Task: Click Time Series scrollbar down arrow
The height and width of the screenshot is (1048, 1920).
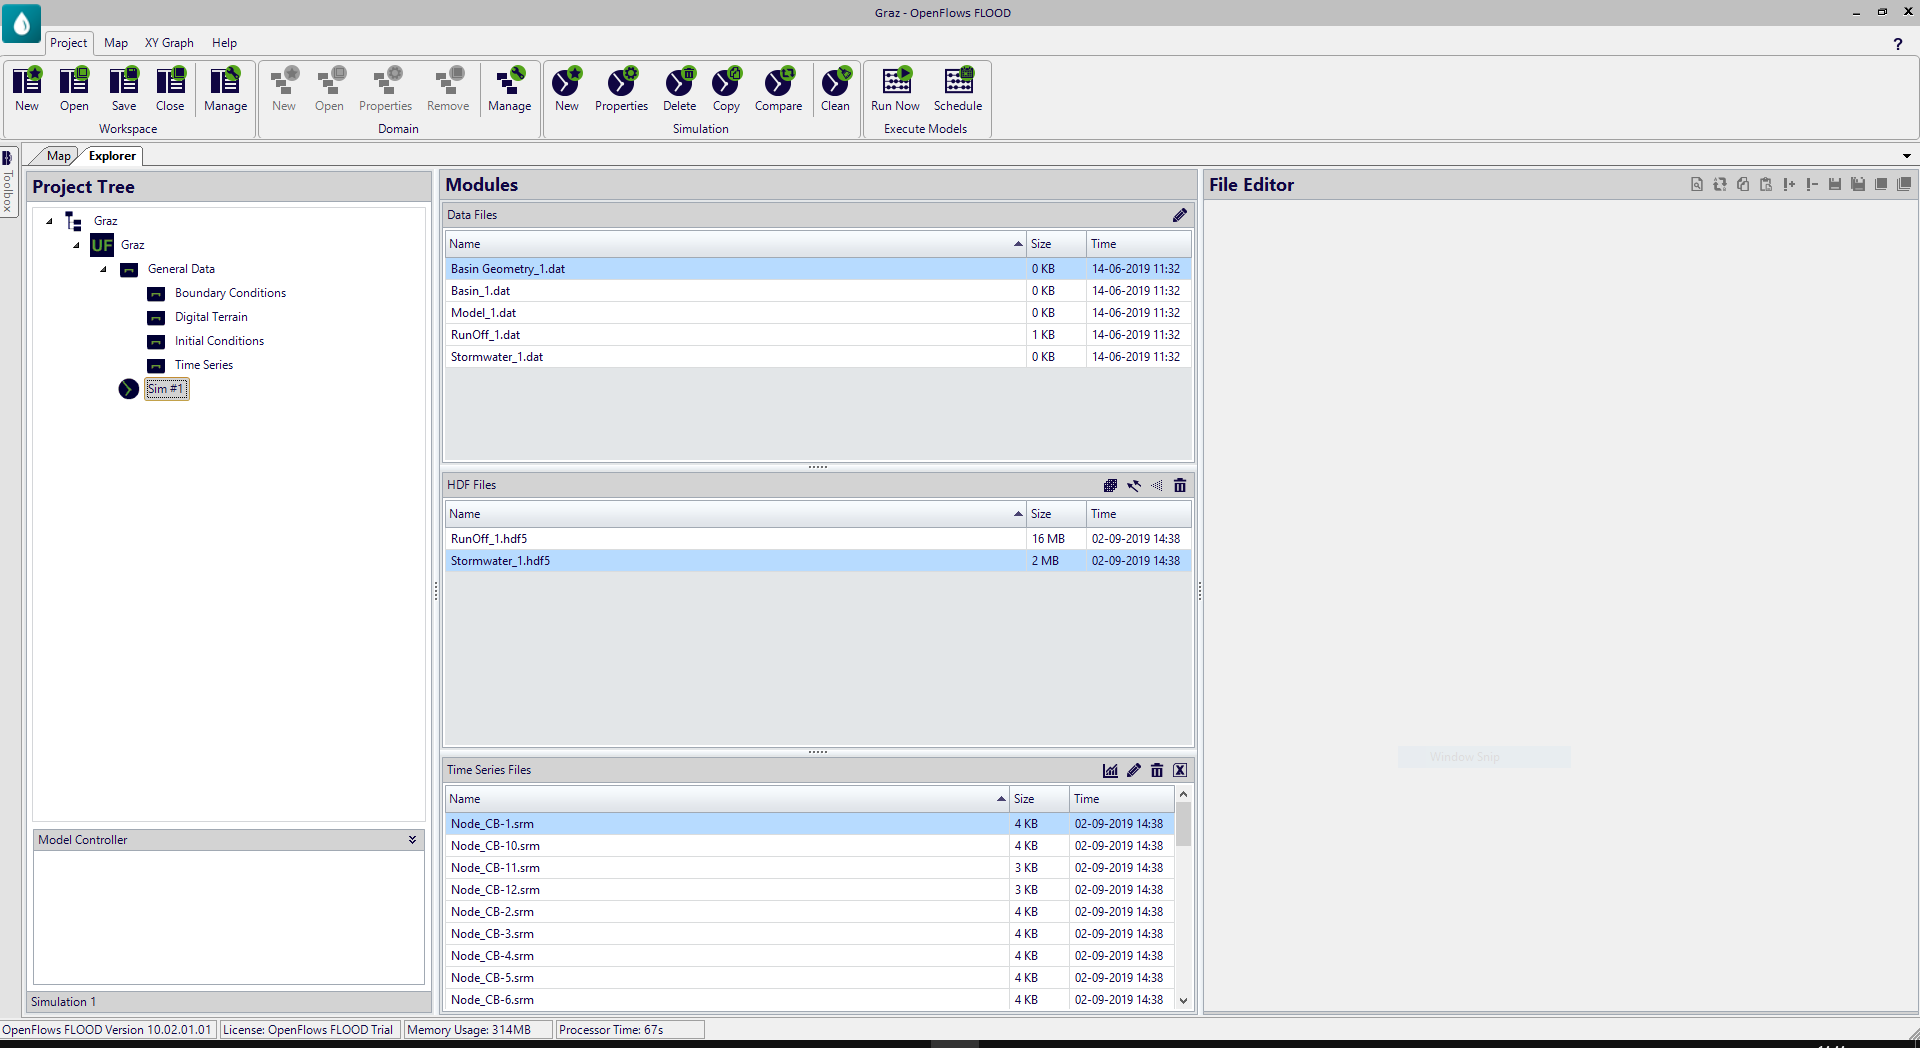Action: (x=1183, y=1000)
